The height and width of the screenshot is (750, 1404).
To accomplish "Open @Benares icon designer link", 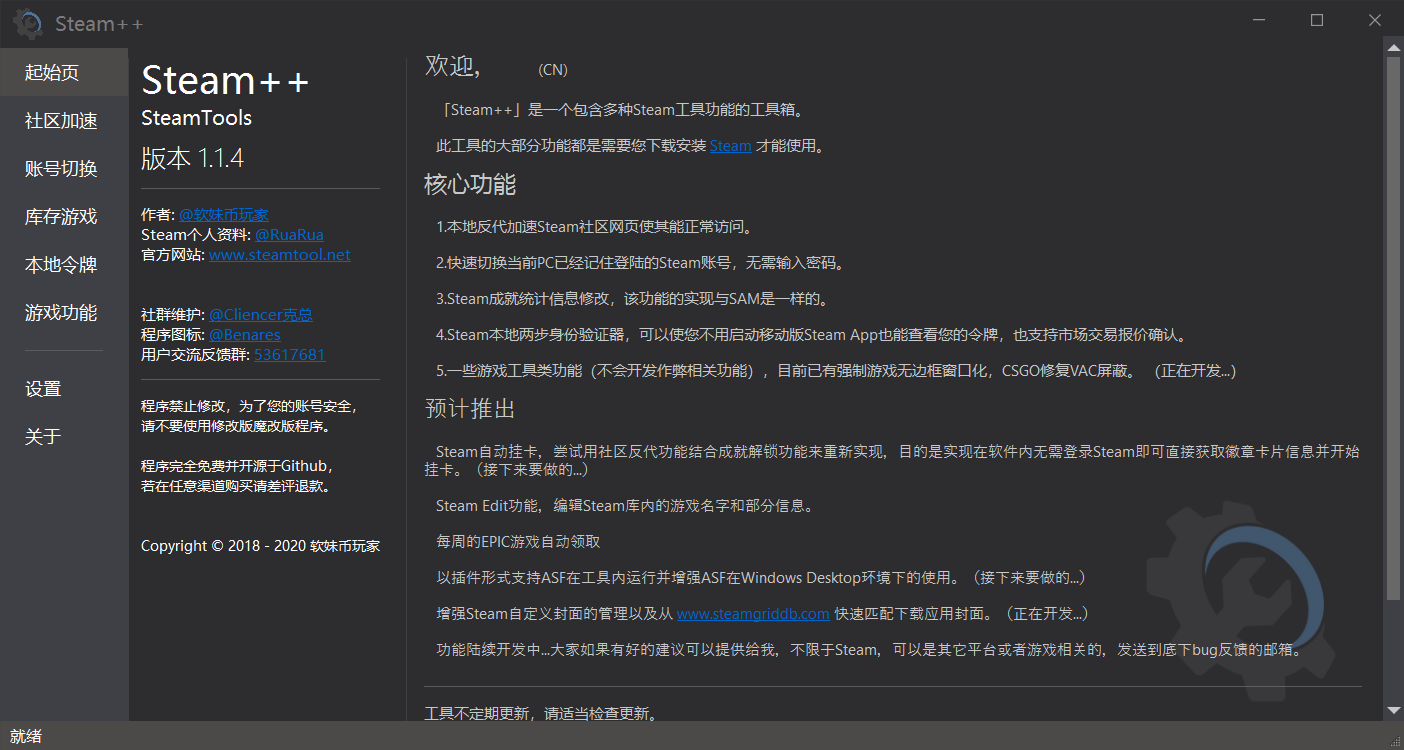I will pyautogui.click(x=245, y=335).
